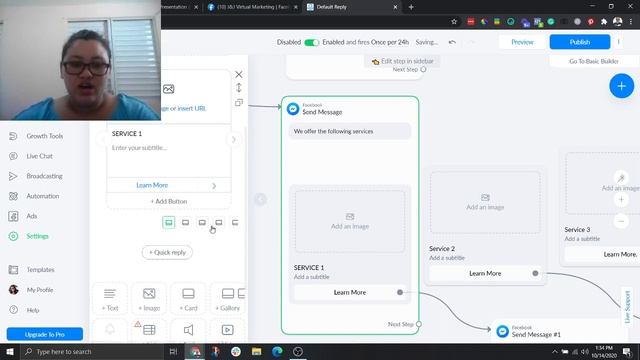Click the card image upload icon
The height and width of the screenshot is (360, 640).
pyautogui.click(x=169, y=89)
